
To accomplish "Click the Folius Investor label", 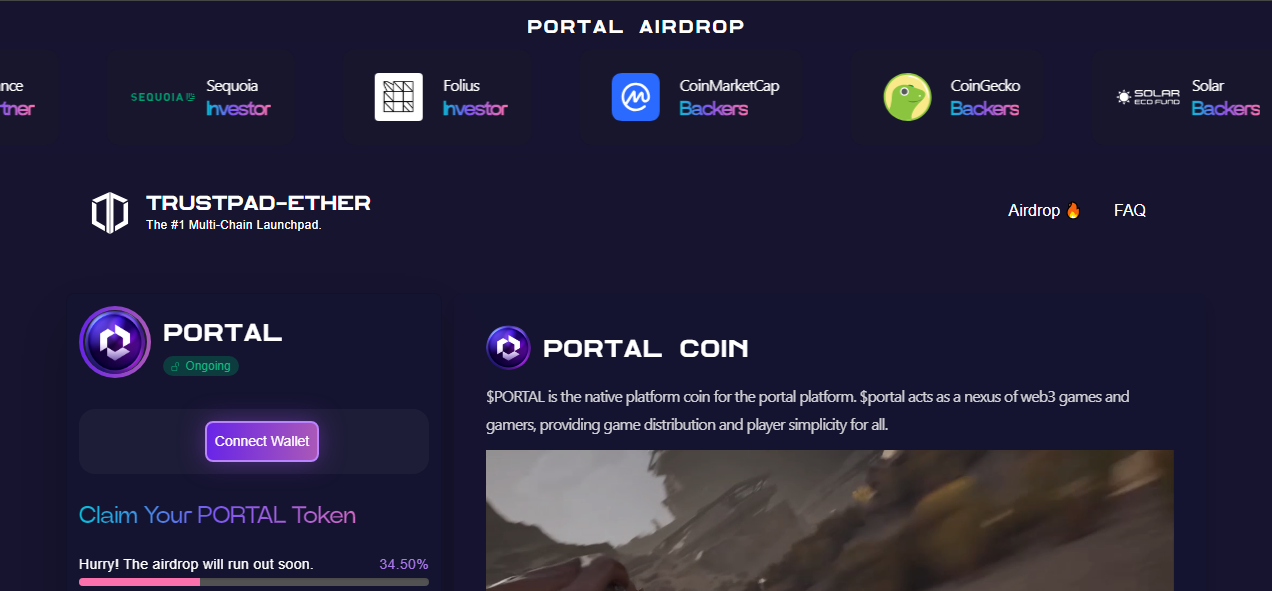I will 475,108.
